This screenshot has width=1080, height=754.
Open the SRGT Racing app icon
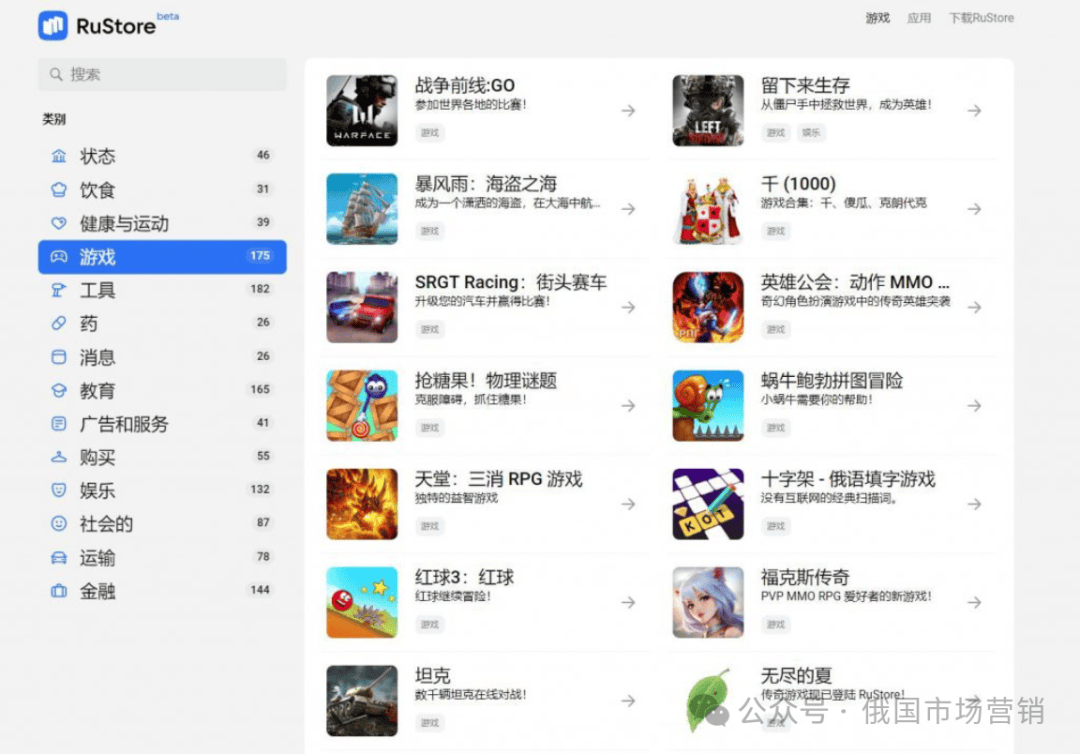(x=362, y=307)
